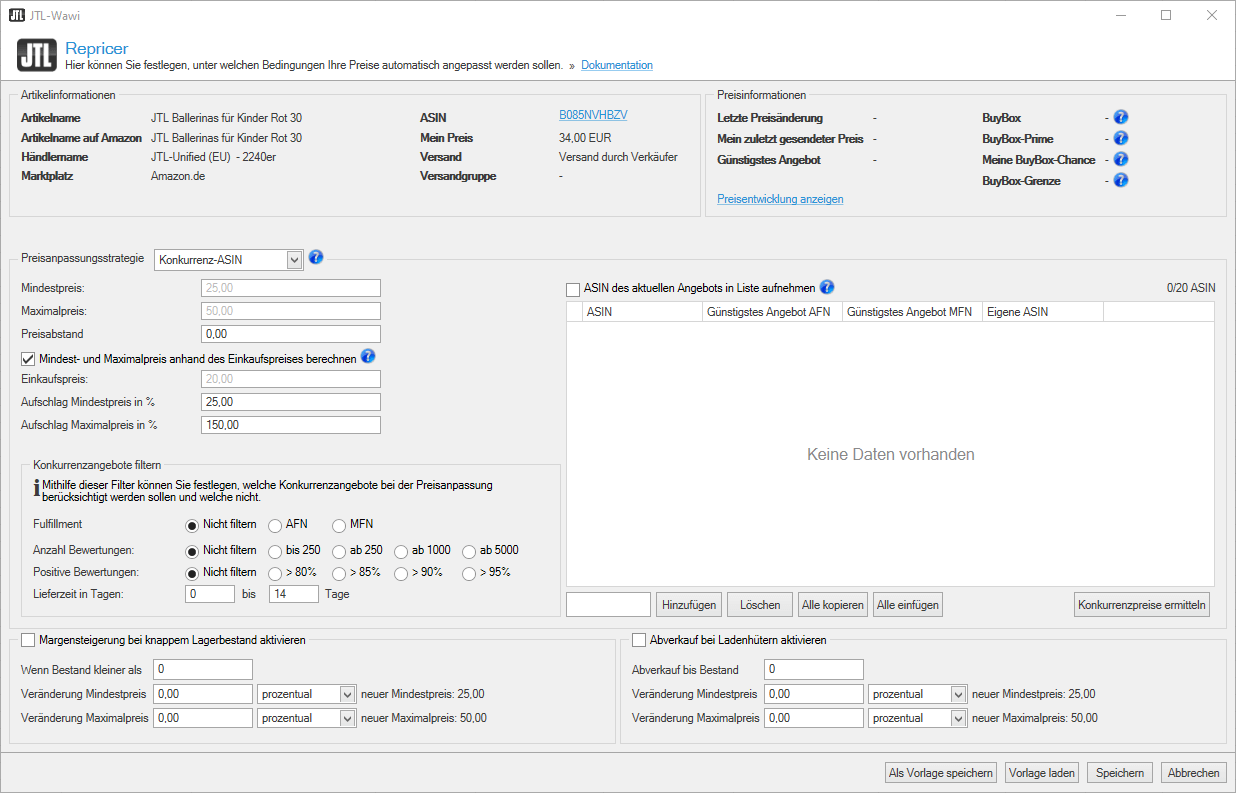Select AFN fulfillment filter
Image resolution: width=1236 pixels, height=793 pixels.
(275, 524)
